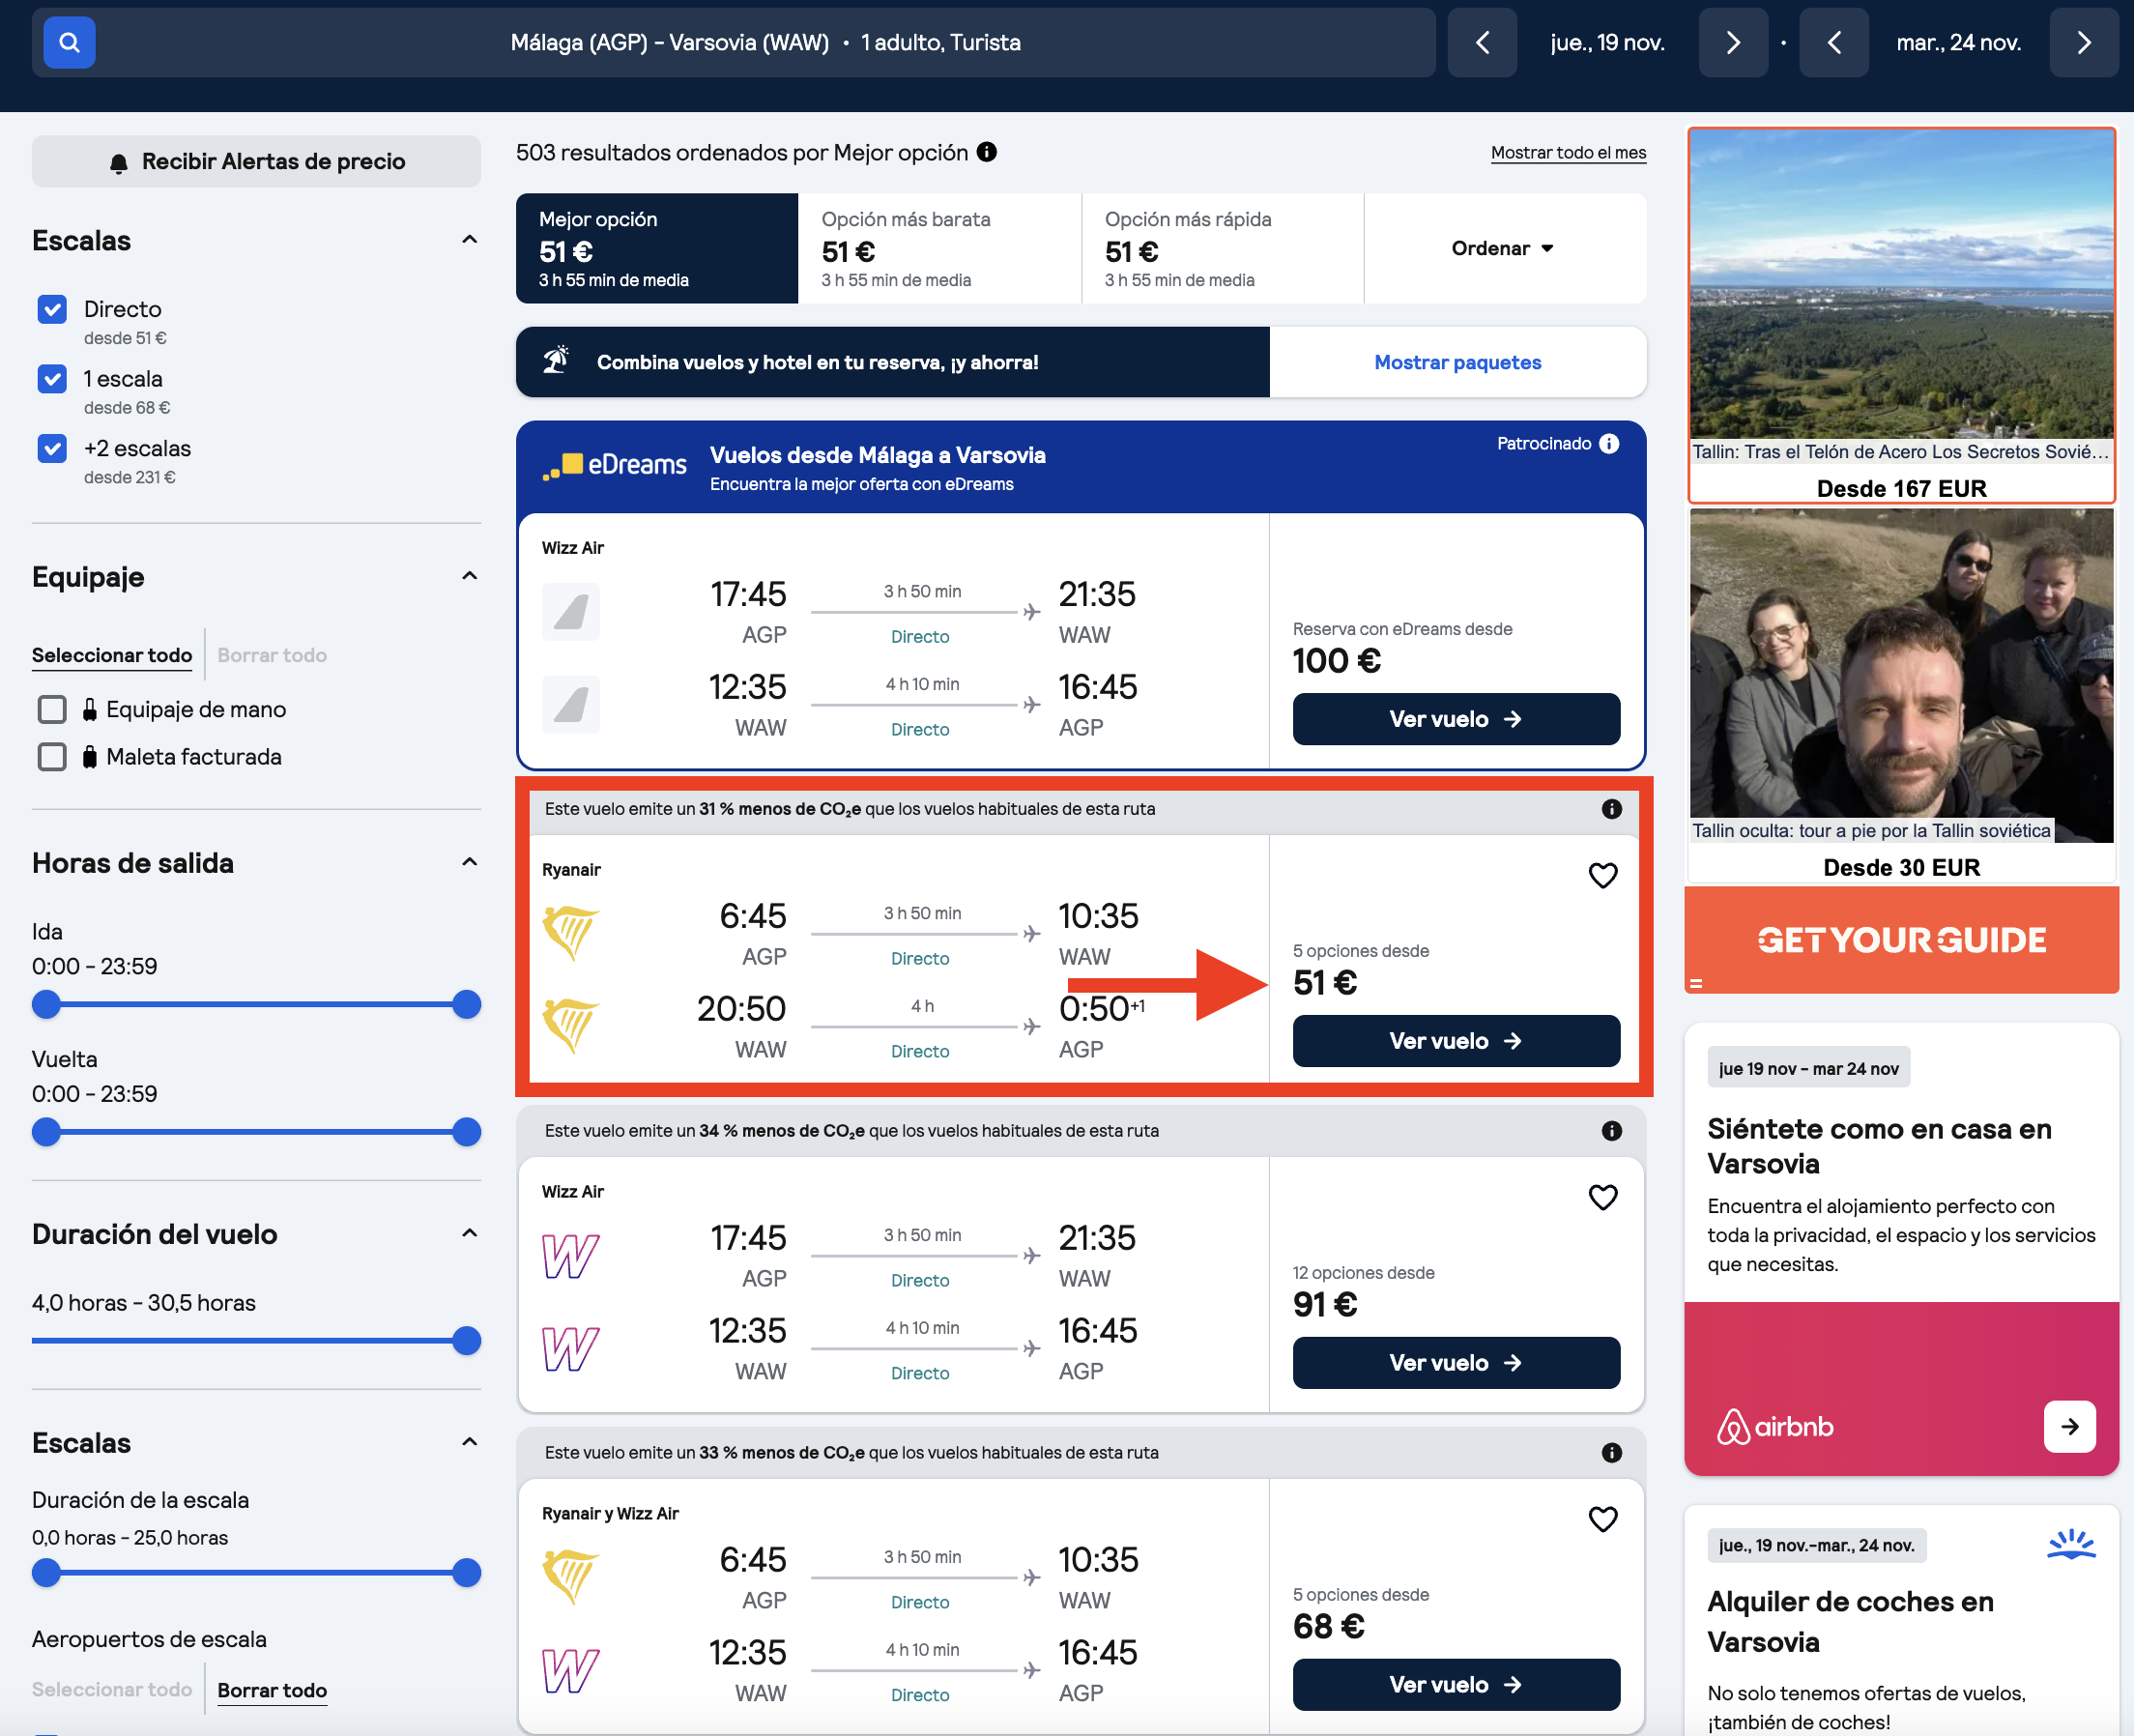The image size is (2134, 1736).
Task: Open CO2 info icon for 31 % flight
Action: point(1612,809)
